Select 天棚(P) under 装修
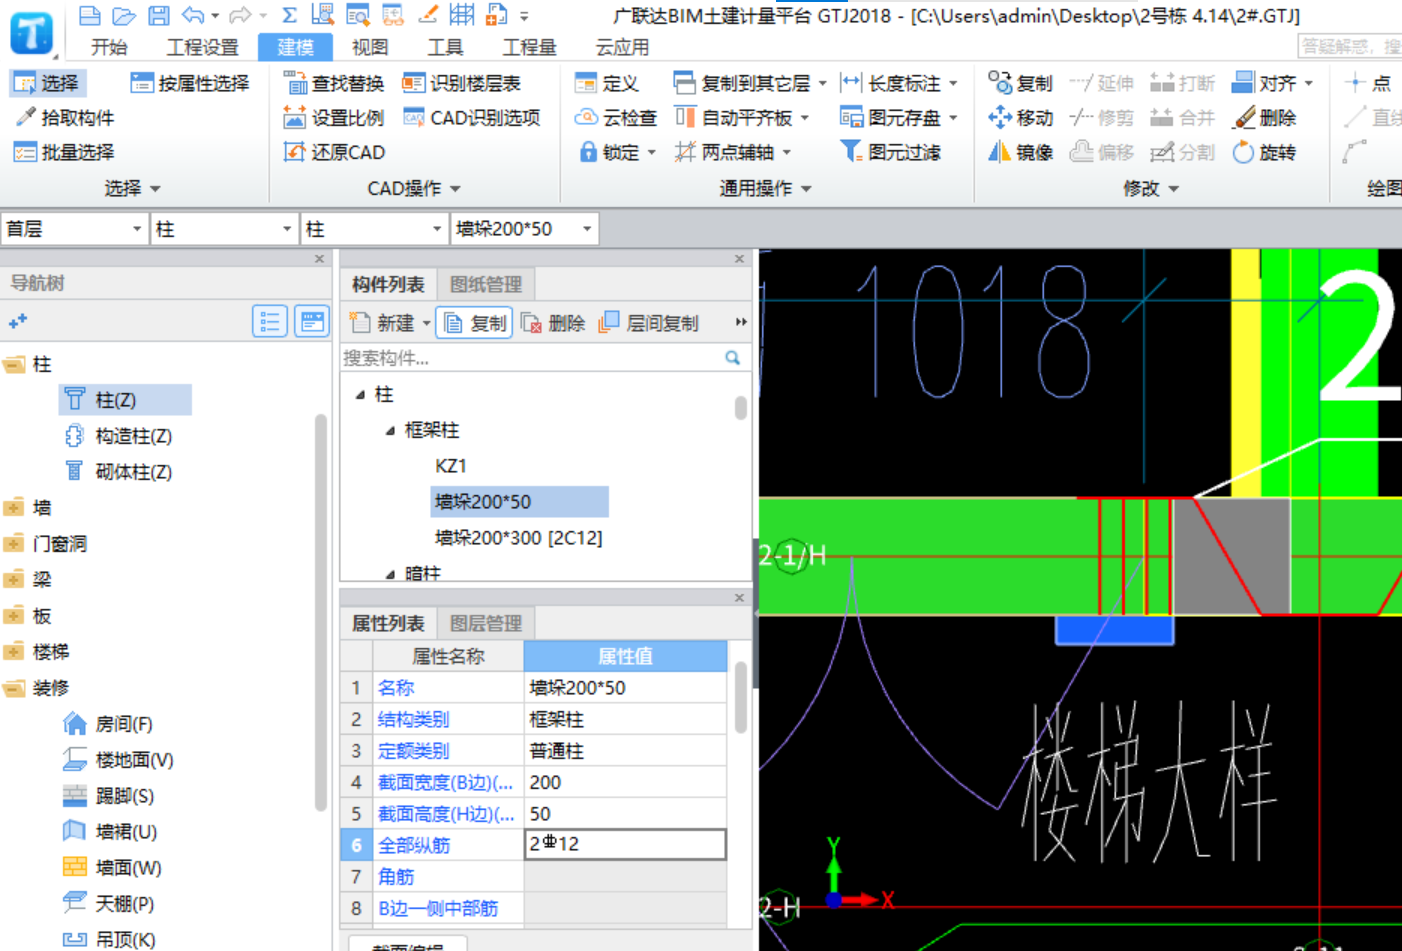Viewport: 1402px width, 951px height. coord(108,904)
